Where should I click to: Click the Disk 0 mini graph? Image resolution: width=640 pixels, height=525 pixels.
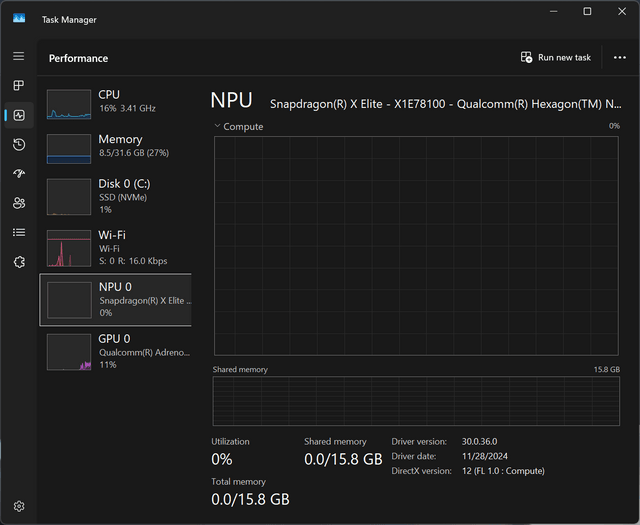pyautogui.click(x=69, y=197)
